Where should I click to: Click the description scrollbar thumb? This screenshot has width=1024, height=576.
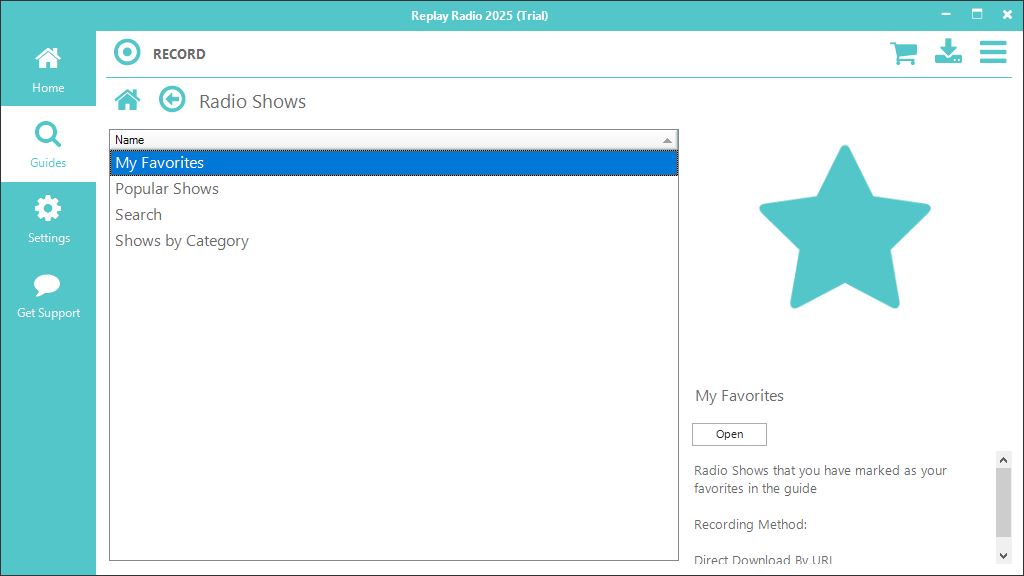tap(1004, 502)
